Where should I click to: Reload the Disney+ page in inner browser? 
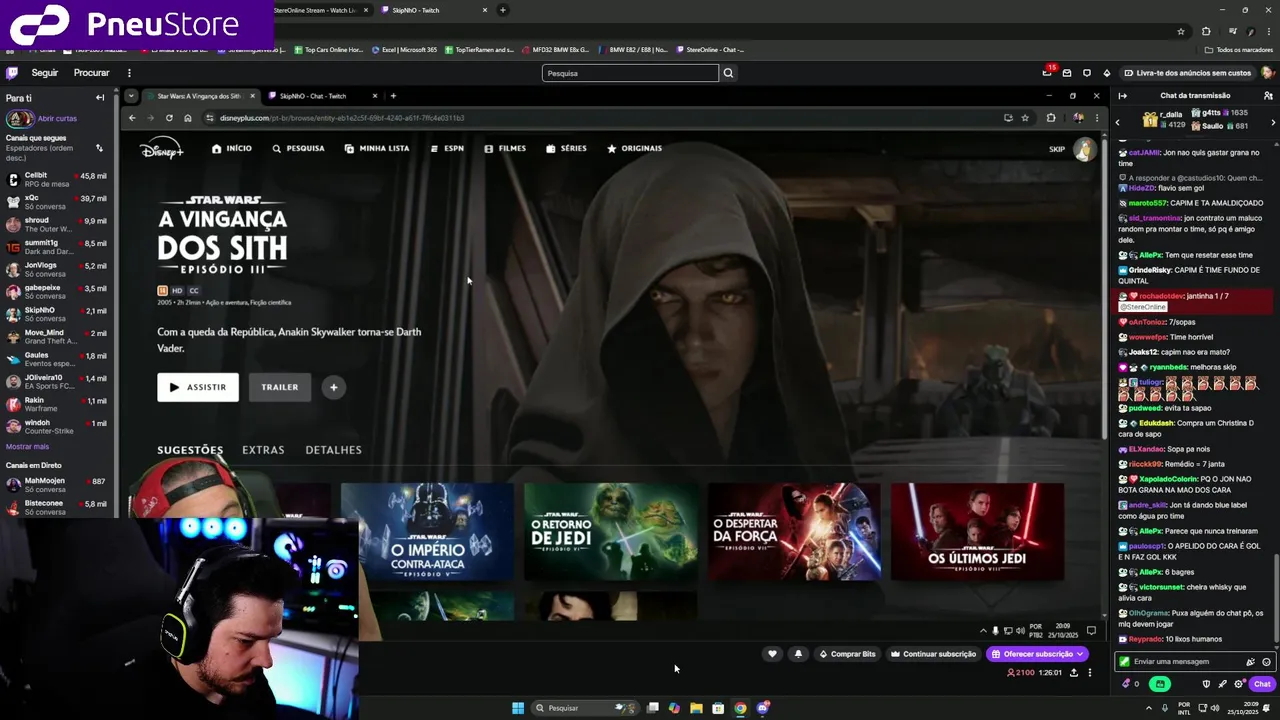(x=169, y=118)
